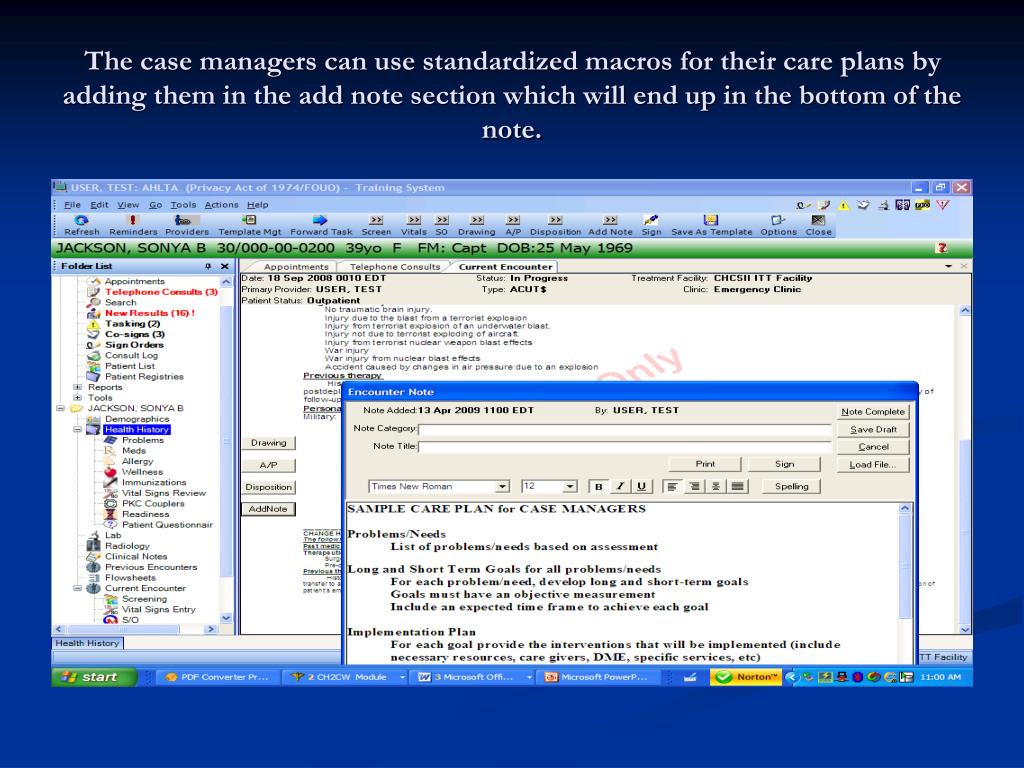Viewport: 1024px width, 768px height.
Task: Open the Help menu
Action: (x=257, y=204)
